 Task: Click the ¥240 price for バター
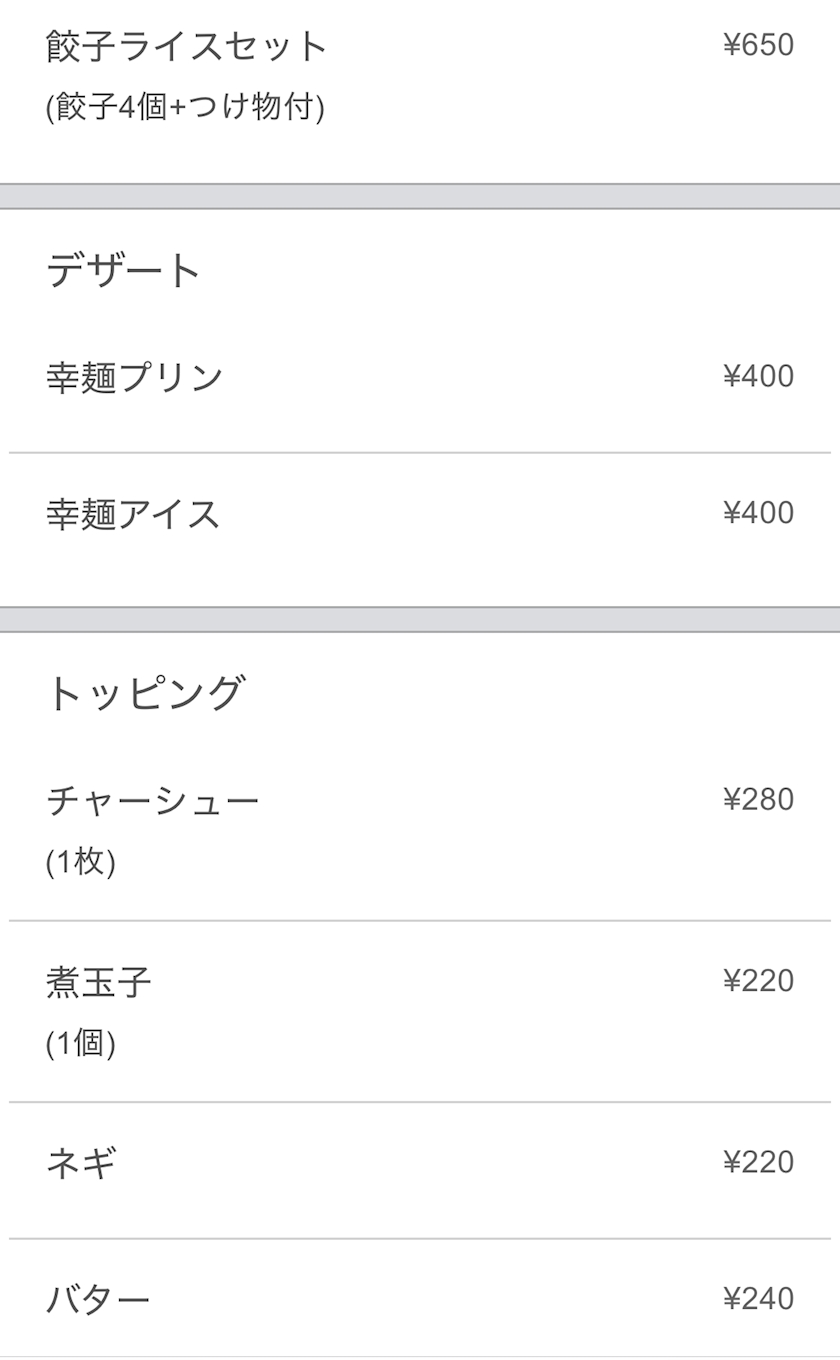click(758, 1298)
